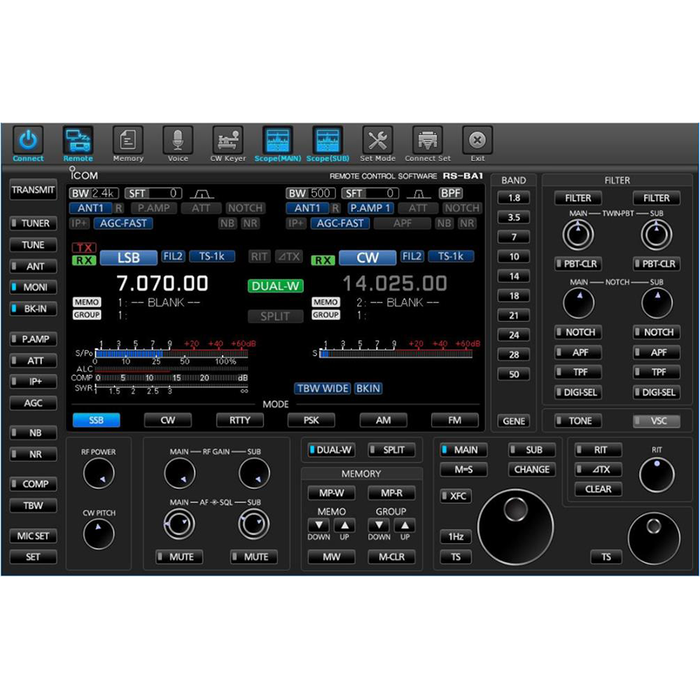
Task: Click memory channel UP arrow
Action: [345, 525]
